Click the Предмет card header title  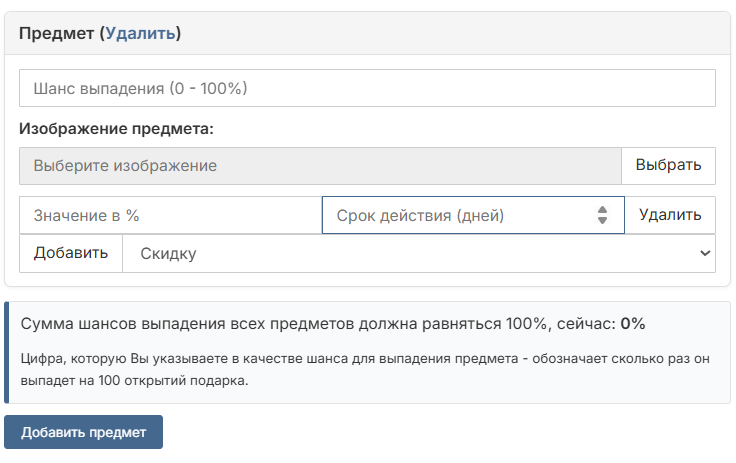click(x=55, y=33)
